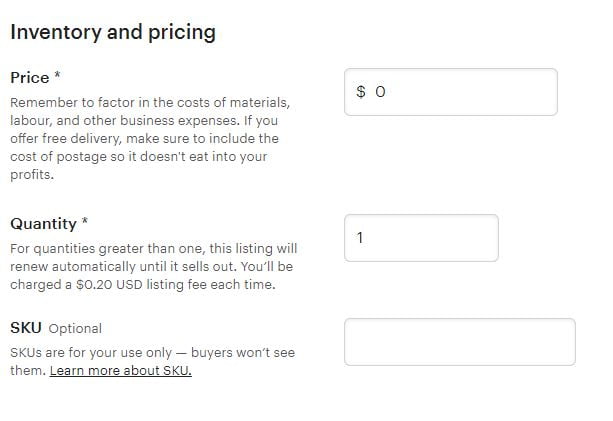Click the 0 value in Price field
The height and width of the screenshot is (421, 613).
point(380,92)
